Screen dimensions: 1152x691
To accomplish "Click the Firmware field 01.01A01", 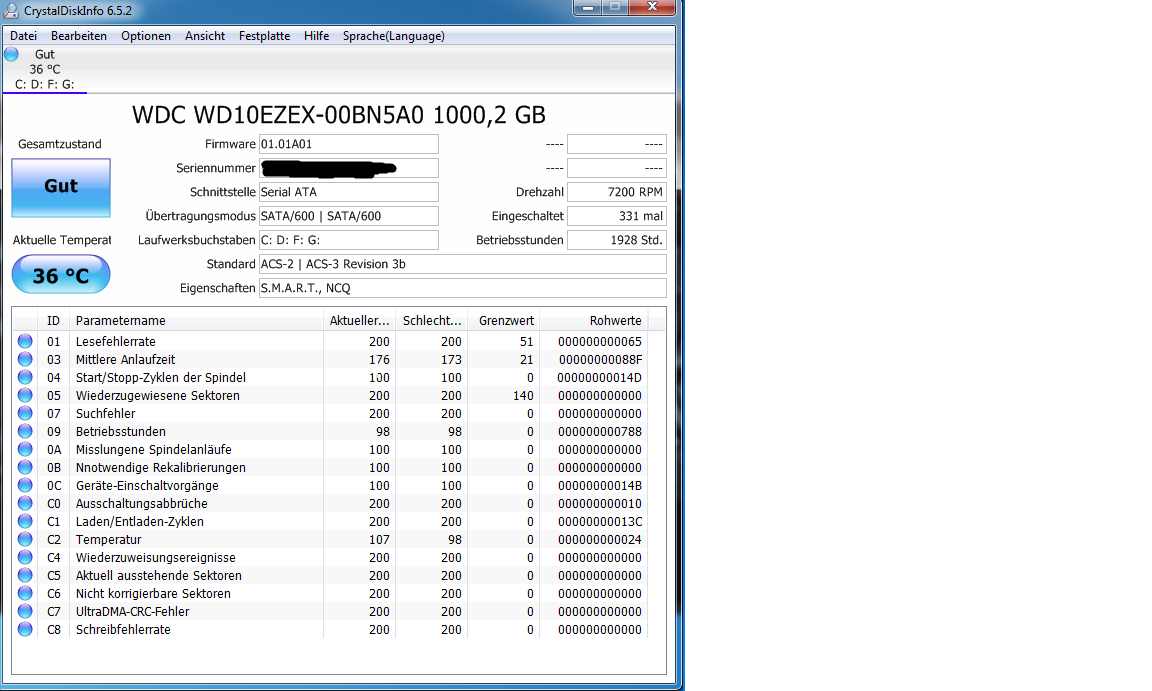I will 349,144.
